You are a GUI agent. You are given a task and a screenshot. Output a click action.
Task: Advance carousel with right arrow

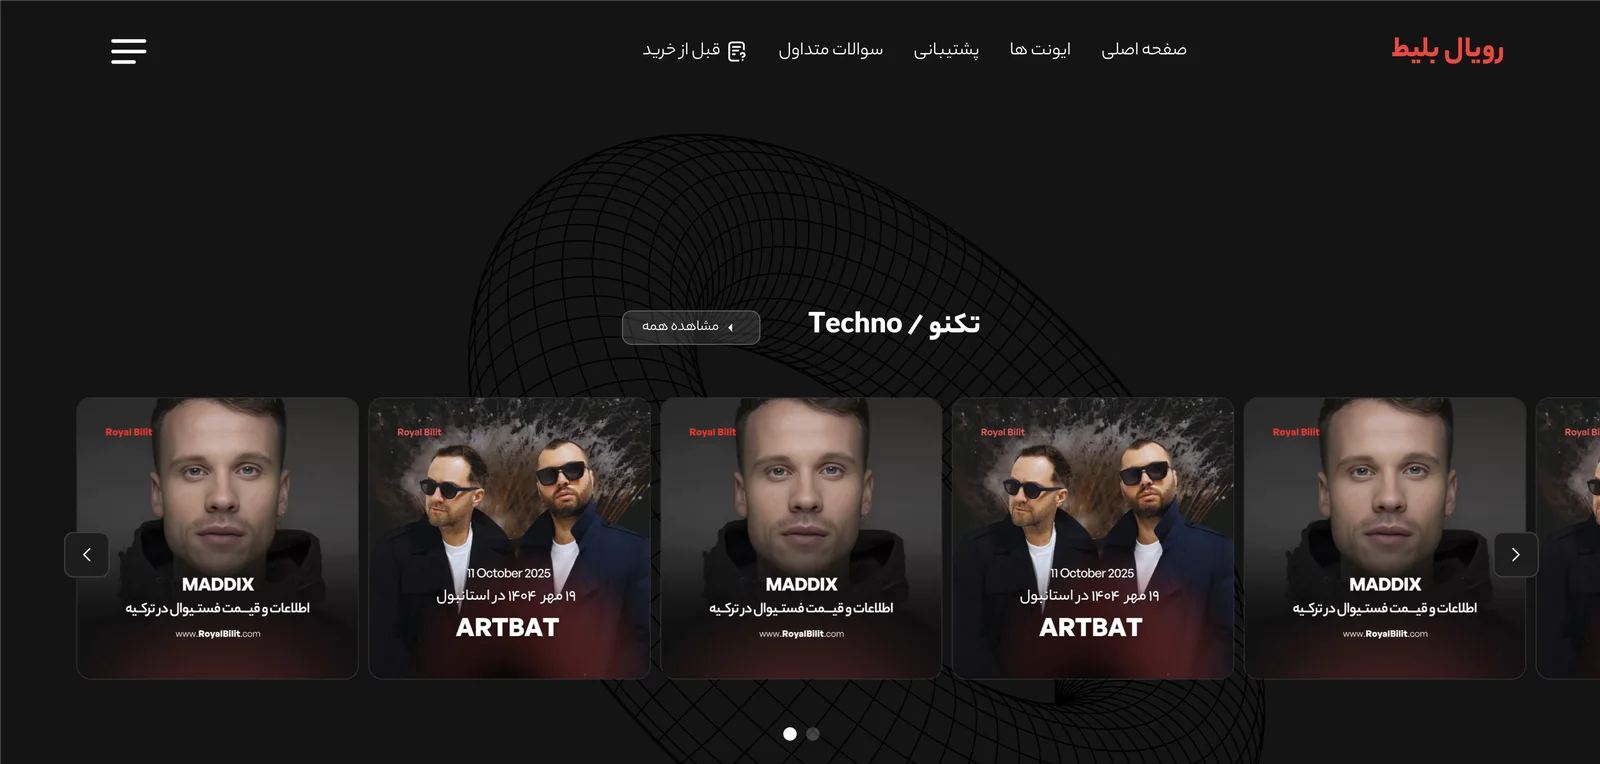(x=1516, y=555)
